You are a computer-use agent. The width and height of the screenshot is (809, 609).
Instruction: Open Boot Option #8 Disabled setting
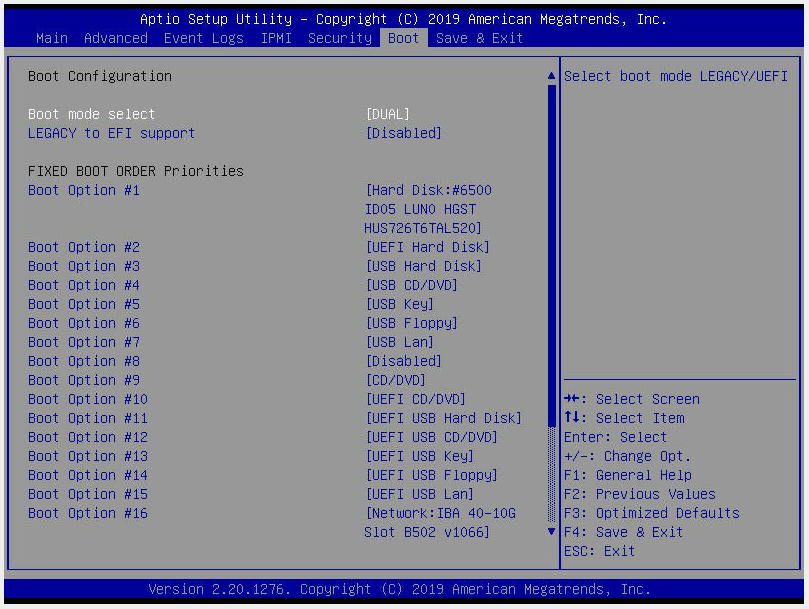[x=404, y=361]
